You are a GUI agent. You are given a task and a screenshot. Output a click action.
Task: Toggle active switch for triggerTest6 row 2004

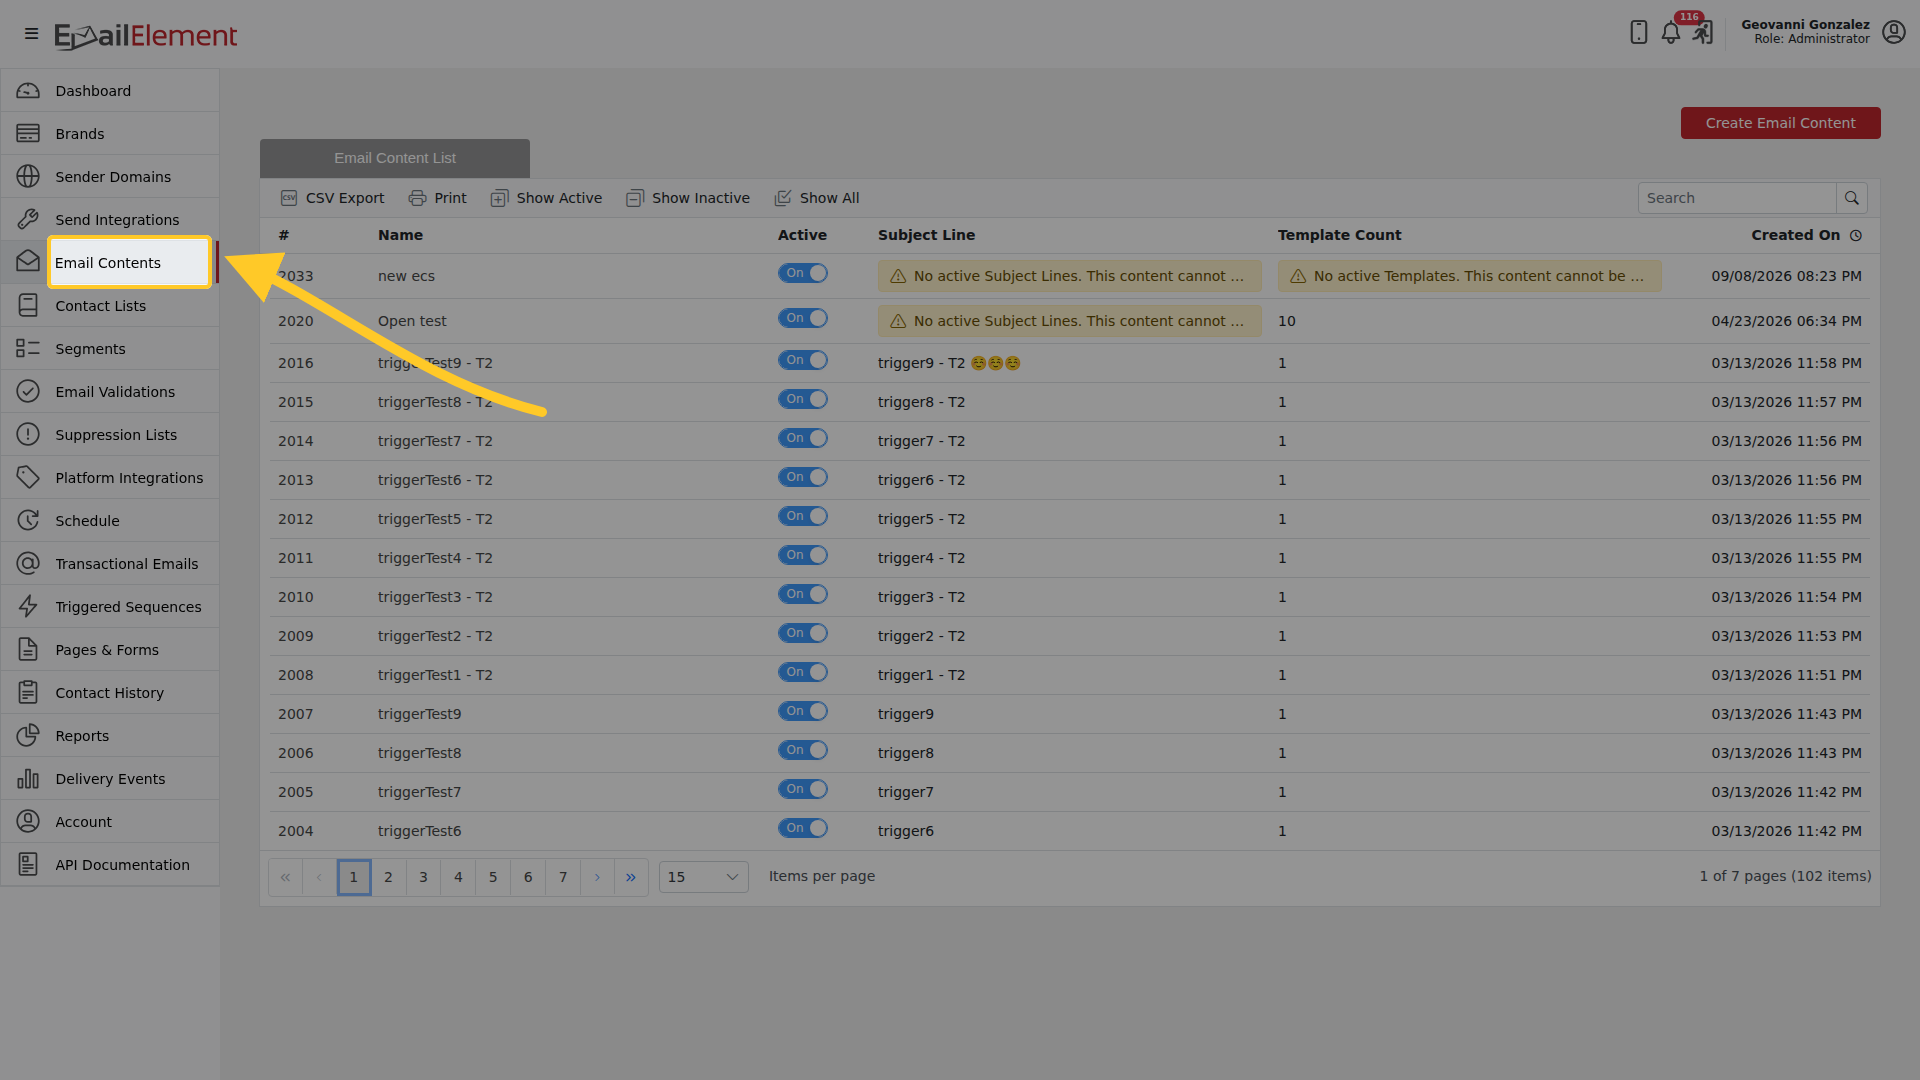pyautogui.click(x=803, y=829)
